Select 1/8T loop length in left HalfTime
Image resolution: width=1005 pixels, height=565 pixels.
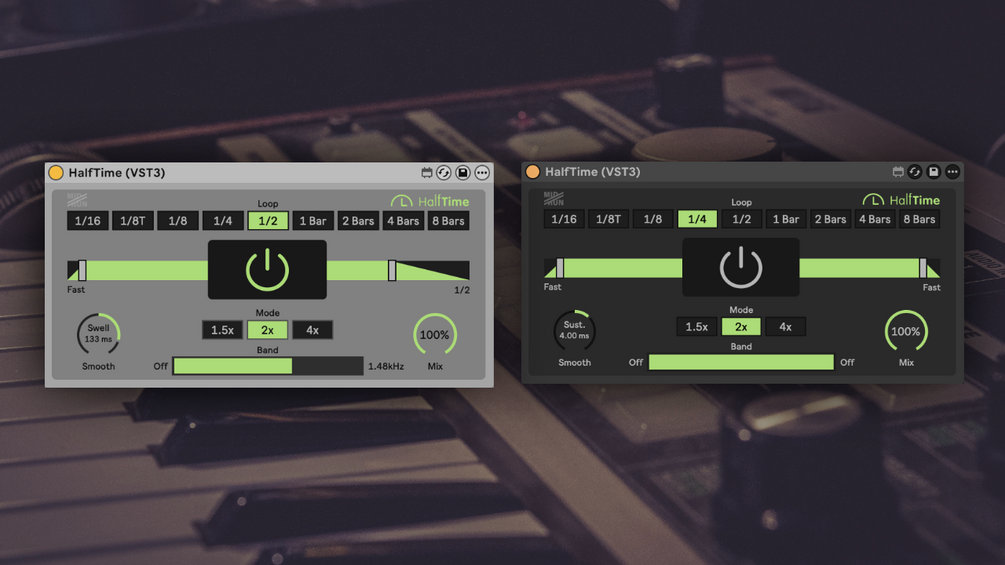pyautogui.click(x=133, y=221)
